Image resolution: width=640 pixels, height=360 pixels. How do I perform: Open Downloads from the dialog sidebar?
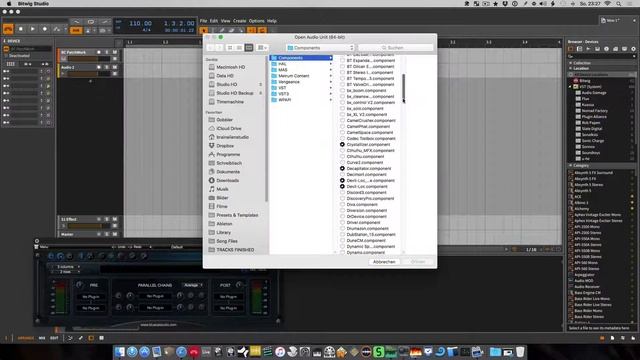pyautogui.click(x=227, y=180)
